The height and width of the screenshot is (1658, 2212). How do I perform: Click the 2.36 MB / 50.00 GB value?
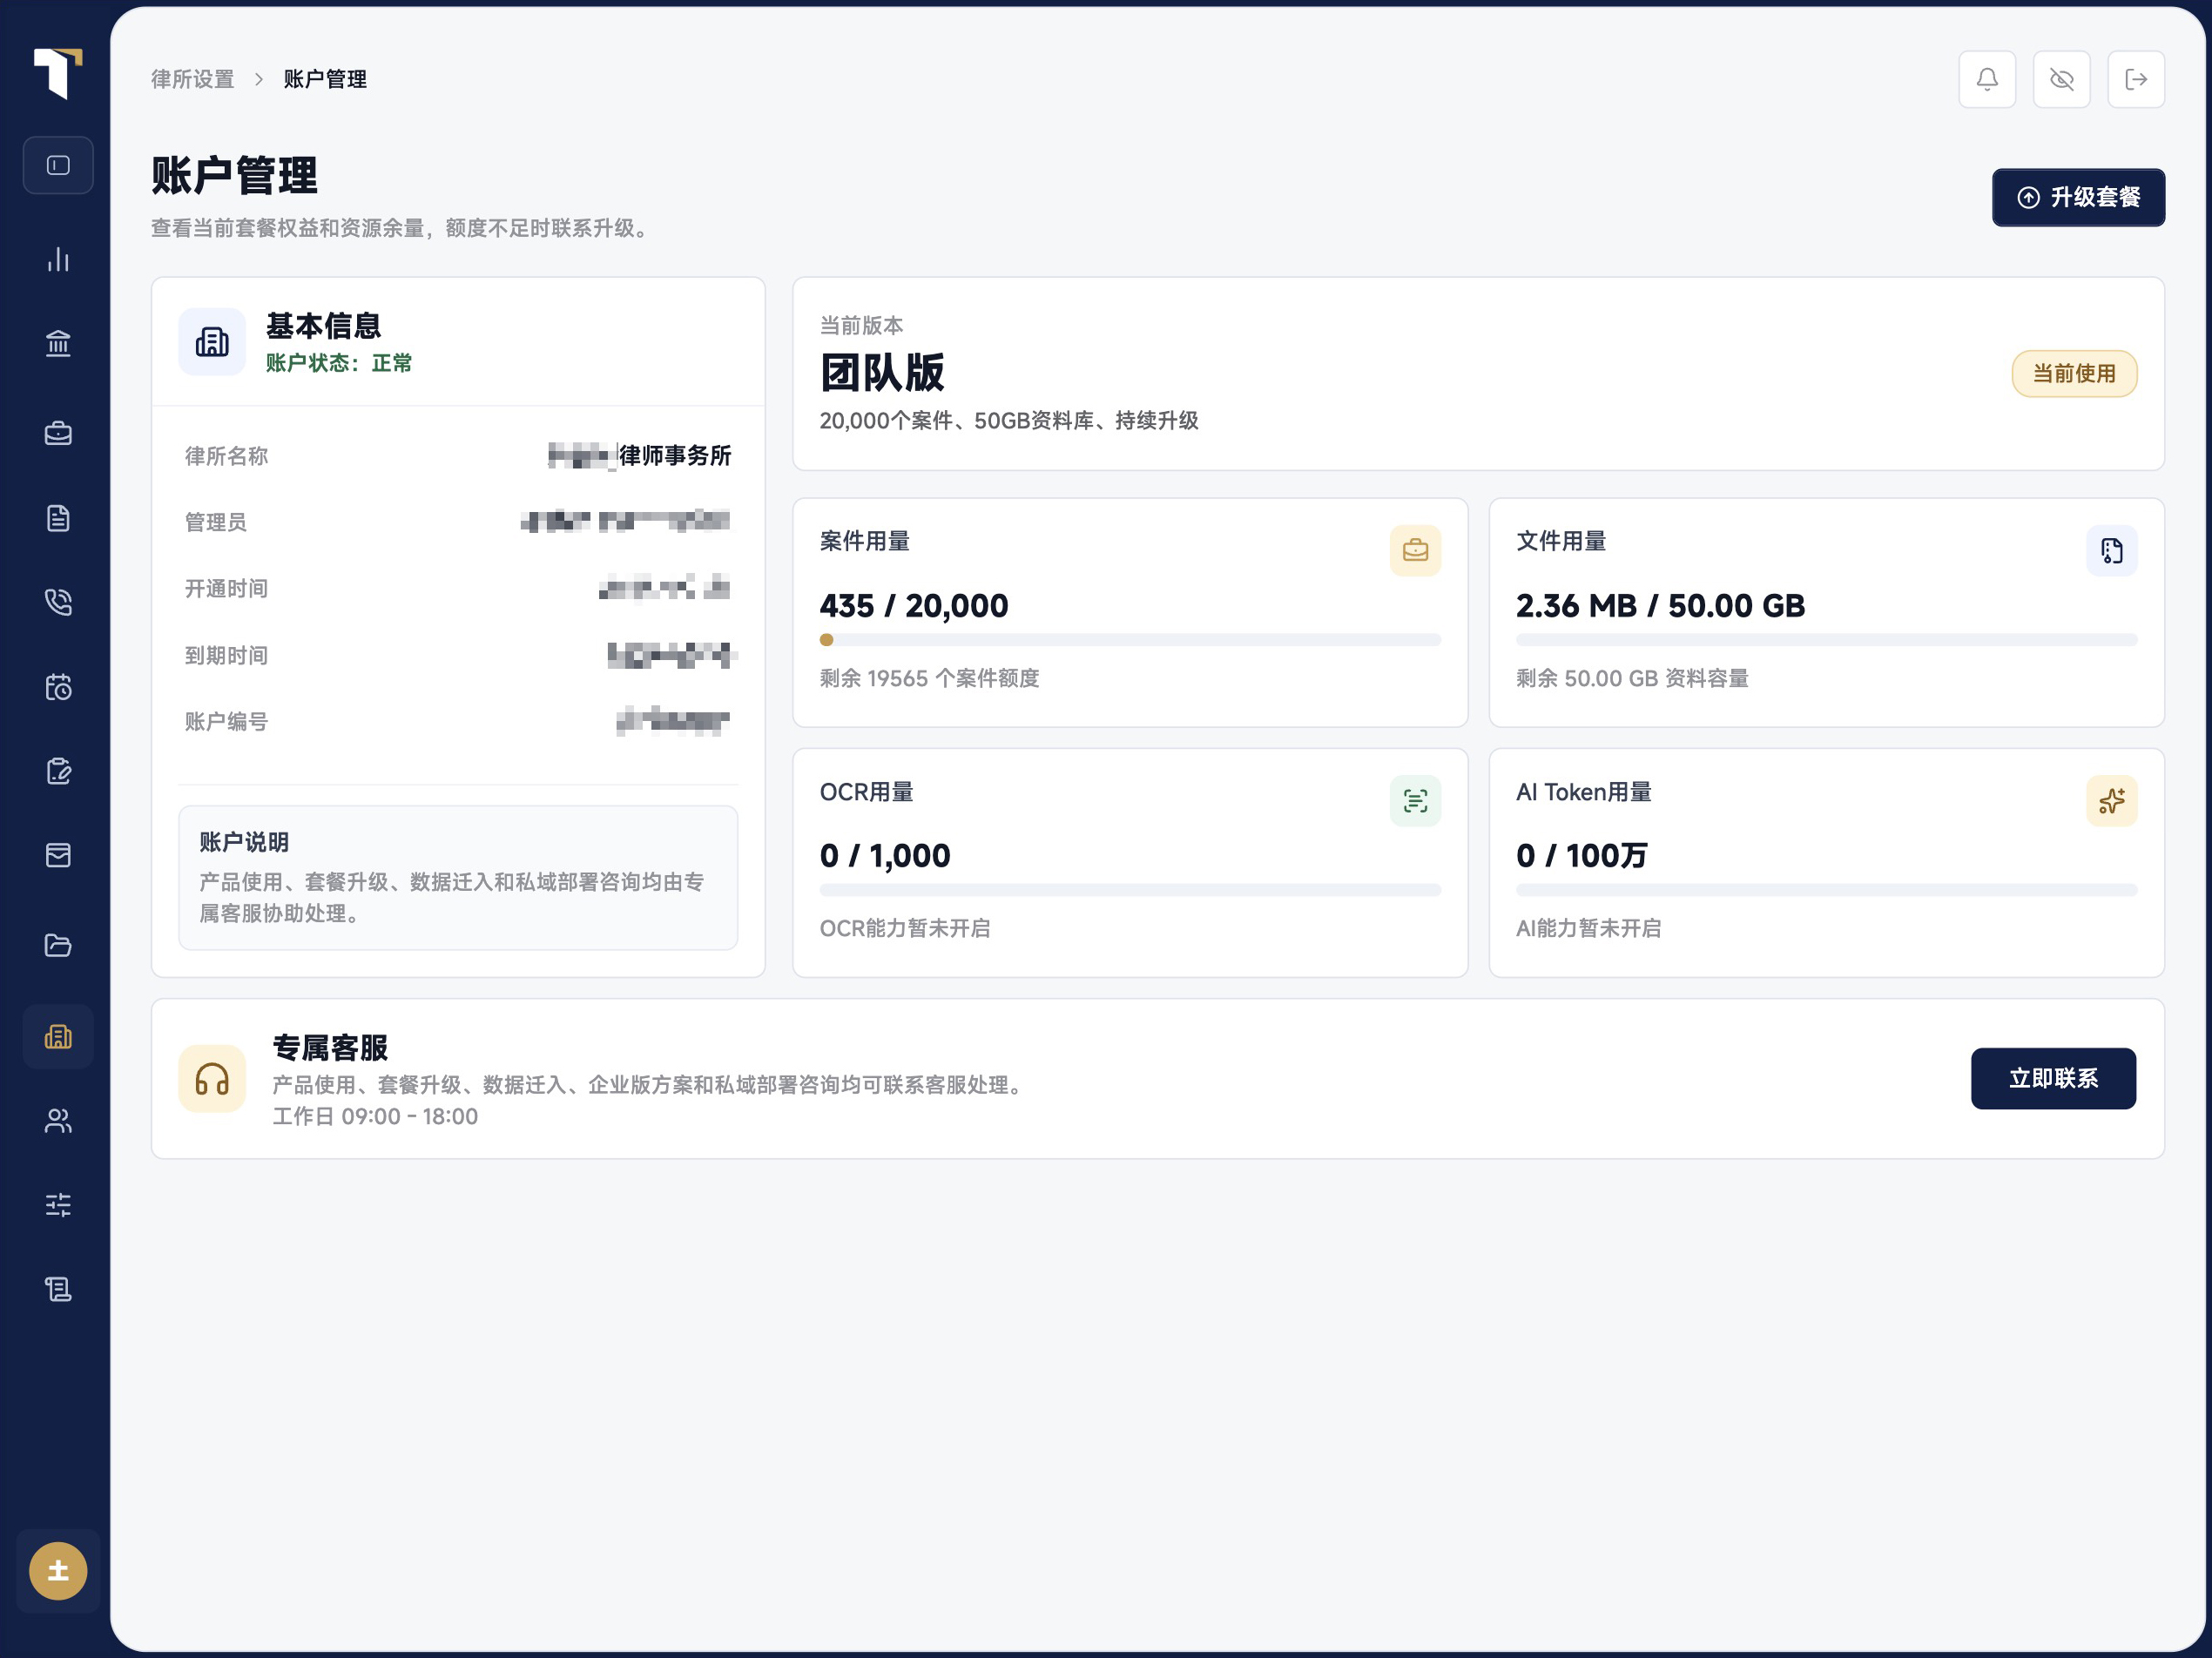pos(1660,606)
